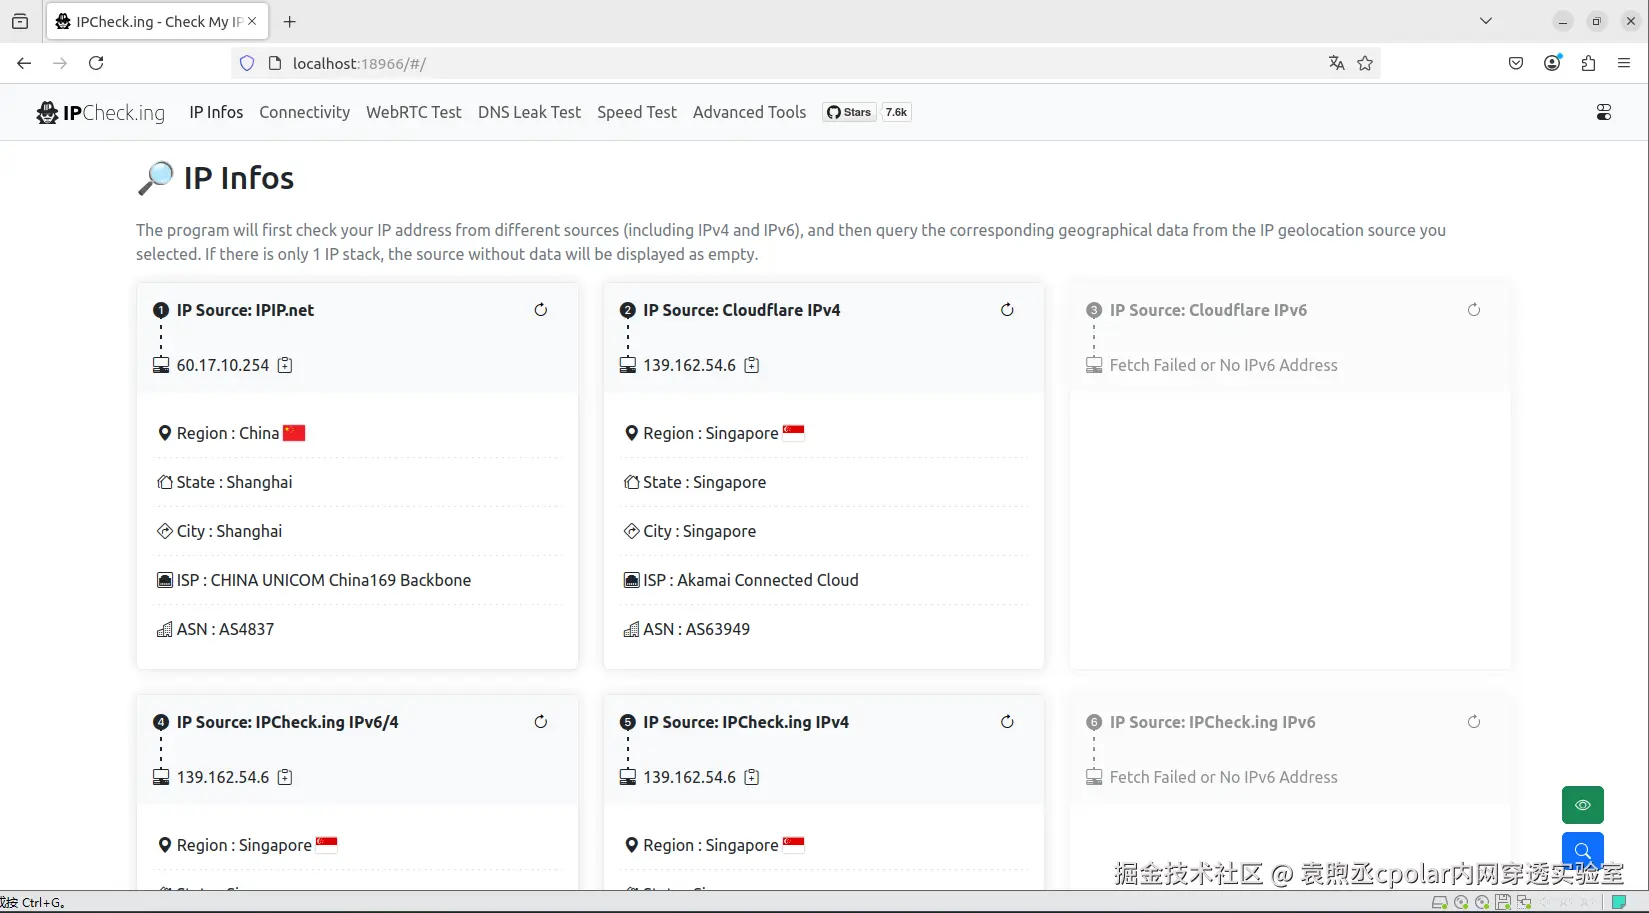Bookmark this page with the star
The image size is (1649, 913).
pyautogui.click(x=1365, y=63)
